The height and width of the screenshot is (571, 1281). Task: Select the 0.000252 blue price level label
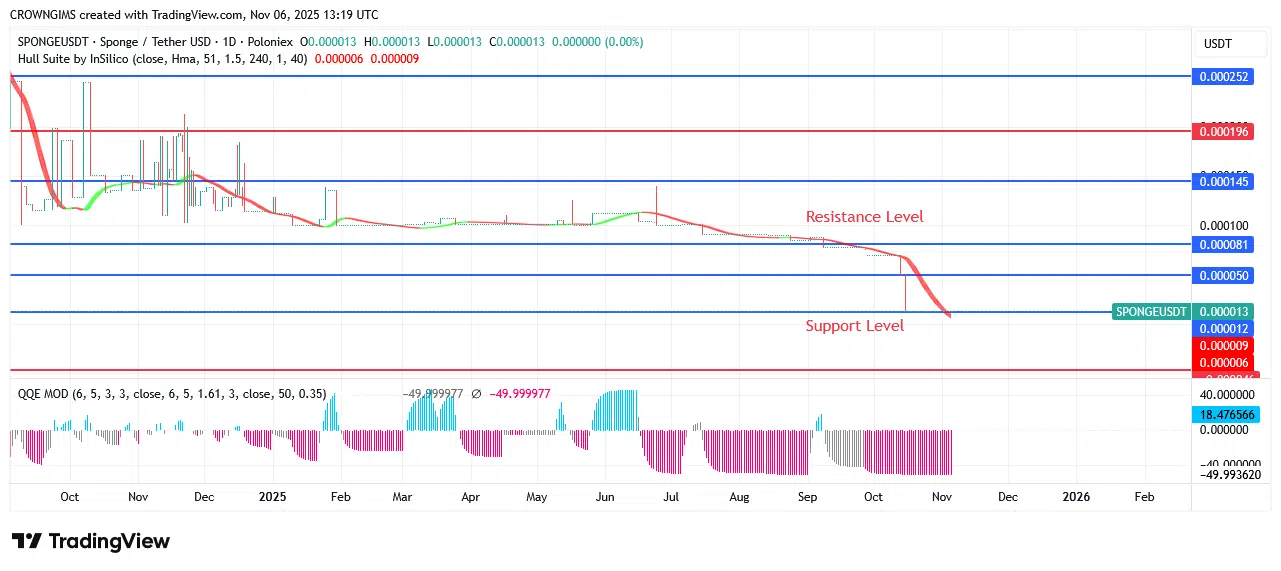[x=1225, y=77]
